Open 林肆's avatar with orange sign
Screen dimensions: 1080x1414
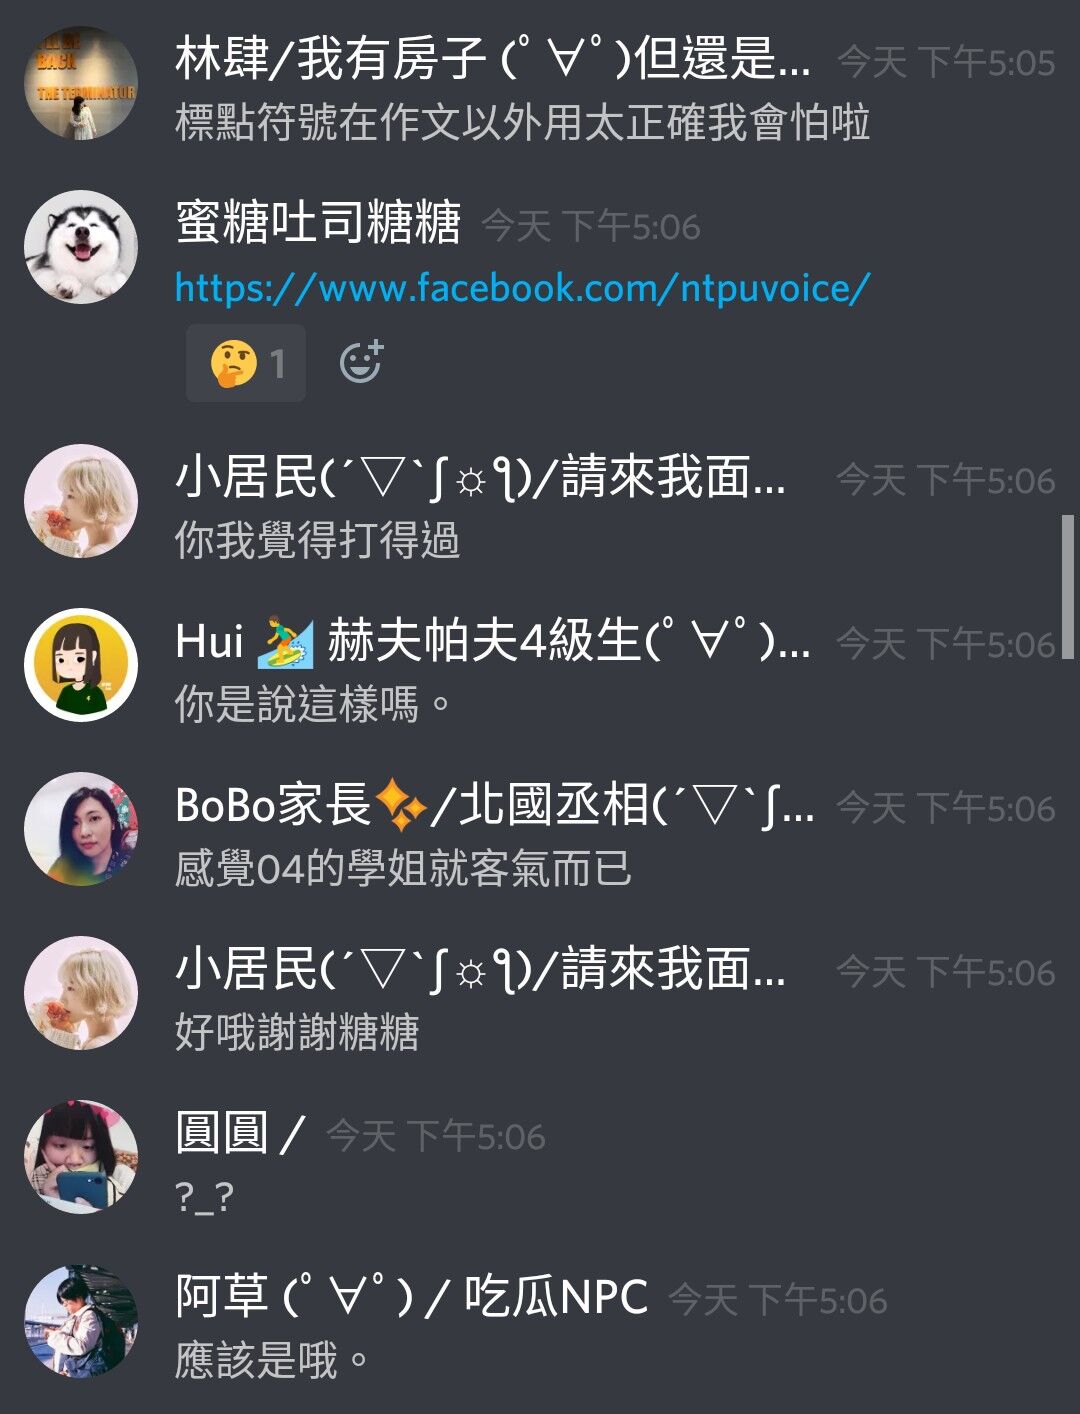(81, 83)
